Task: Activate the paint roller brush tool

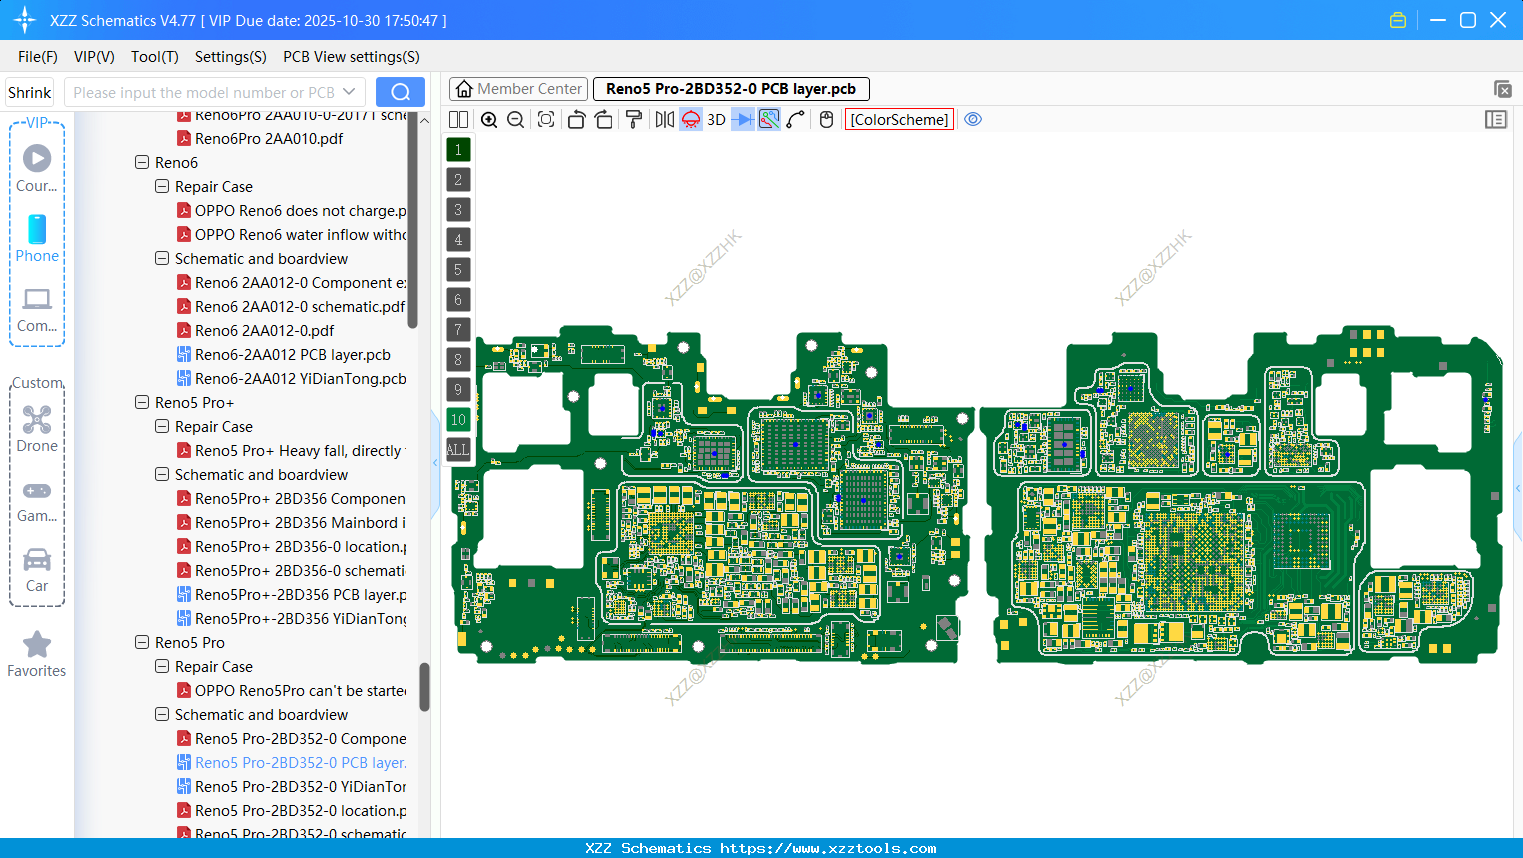Action: tap(634, 119)
